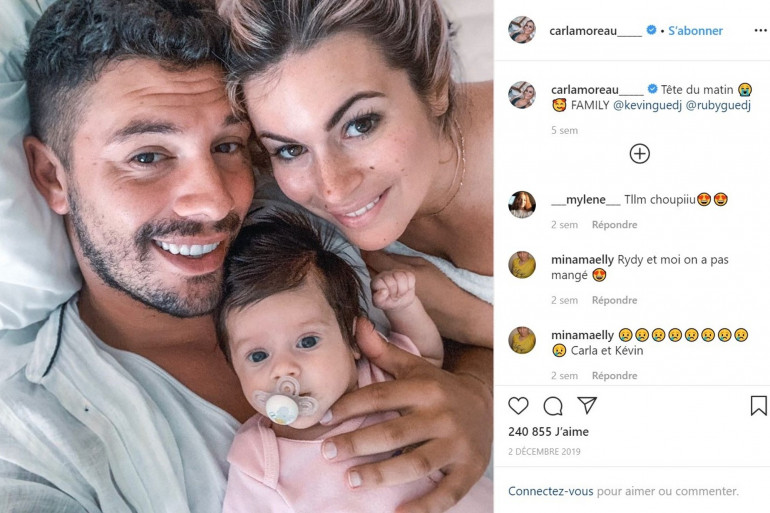Screen dimensions: 770x513
Task: Save post with bookmark icon
Action: point(758,405)
